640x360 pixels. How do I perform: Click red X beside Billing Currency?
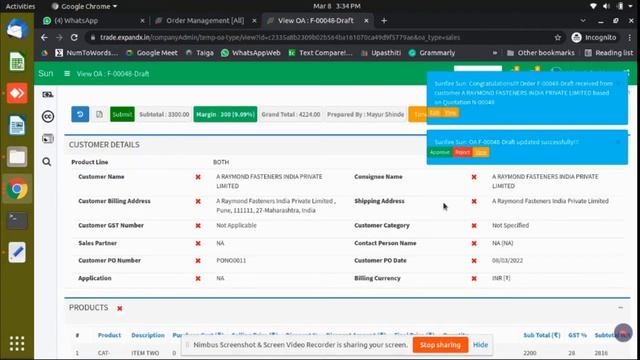[x=474, y=278]
